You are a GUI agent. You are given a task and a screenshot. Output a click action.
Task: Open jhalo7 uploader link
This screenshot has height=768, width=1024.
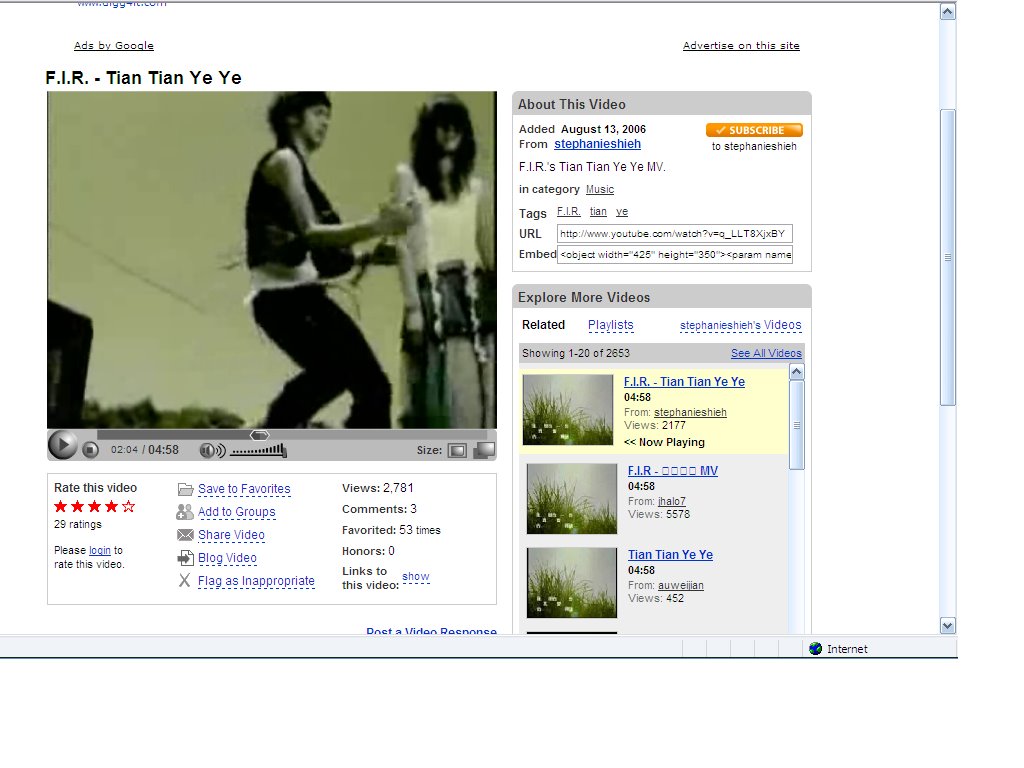(x=672, y=502)
